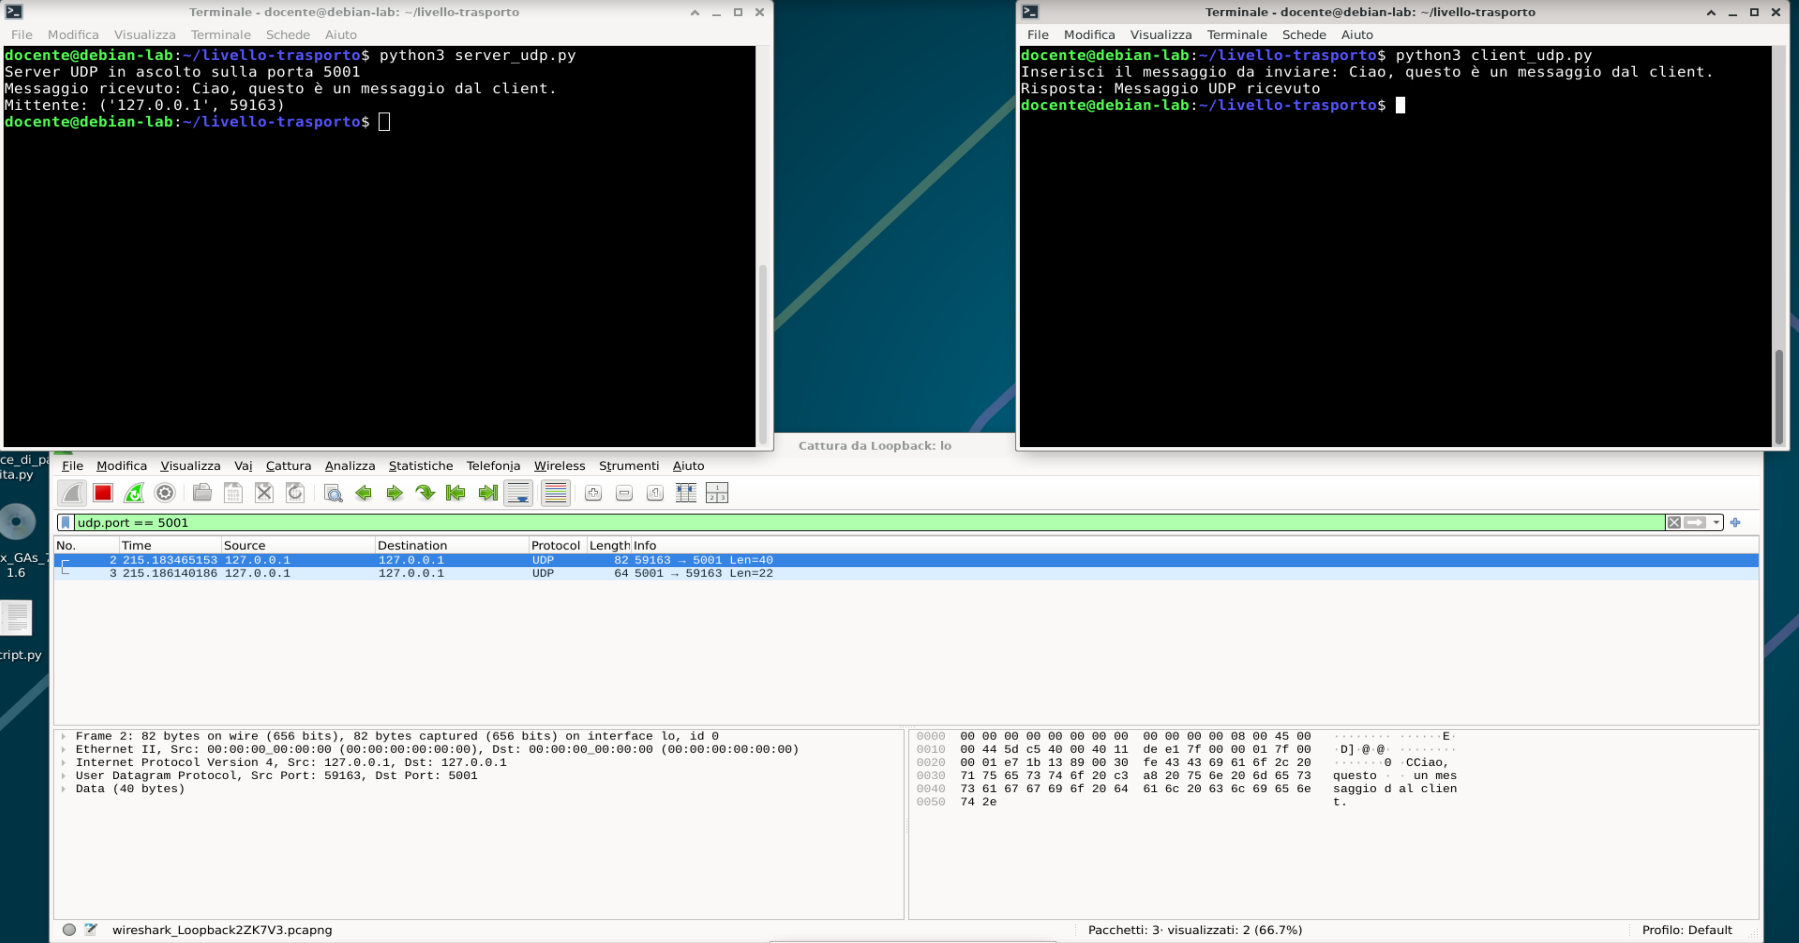Open Modifica menu in left terminal
The image size is (1799, 943).
click(x=74, y=34)
